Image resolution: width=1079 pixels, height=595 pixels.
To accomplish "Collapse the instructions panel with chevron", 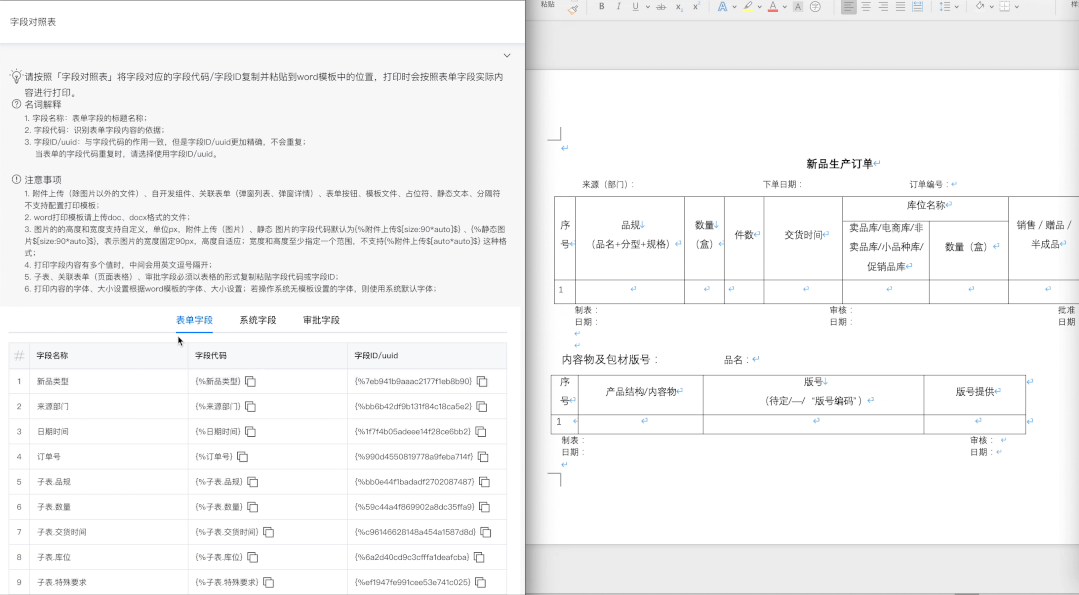I will 507,56.
